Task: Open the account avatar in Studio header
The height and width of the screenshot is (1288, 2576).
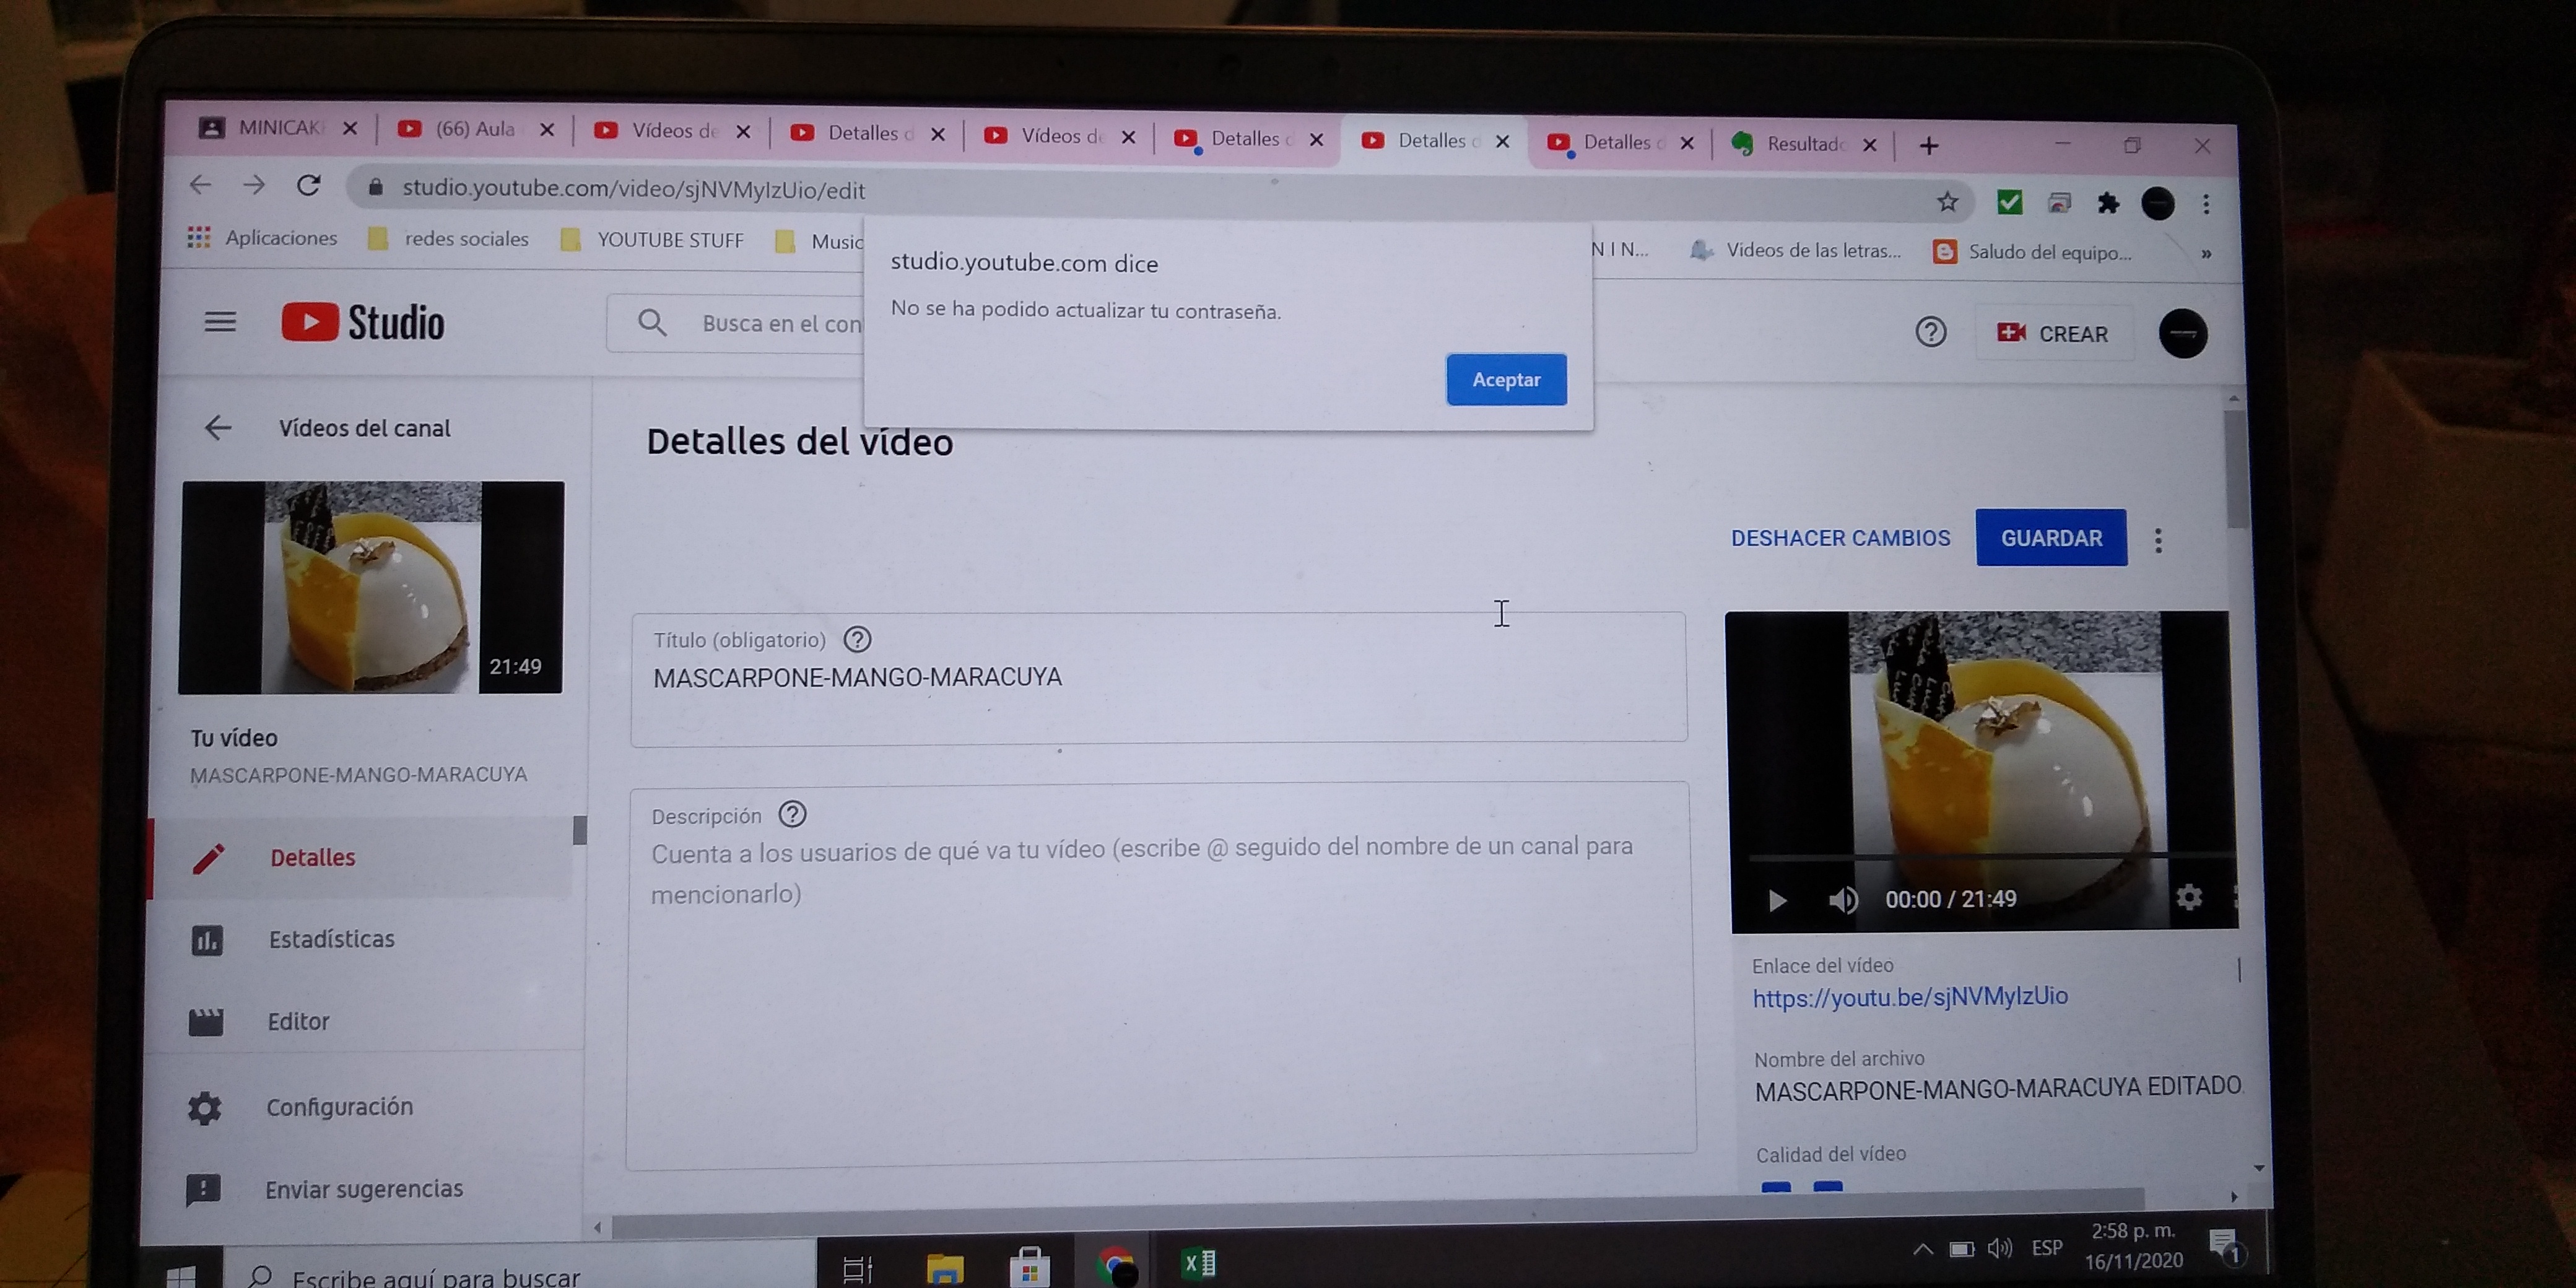Action: click(2183, 334)
